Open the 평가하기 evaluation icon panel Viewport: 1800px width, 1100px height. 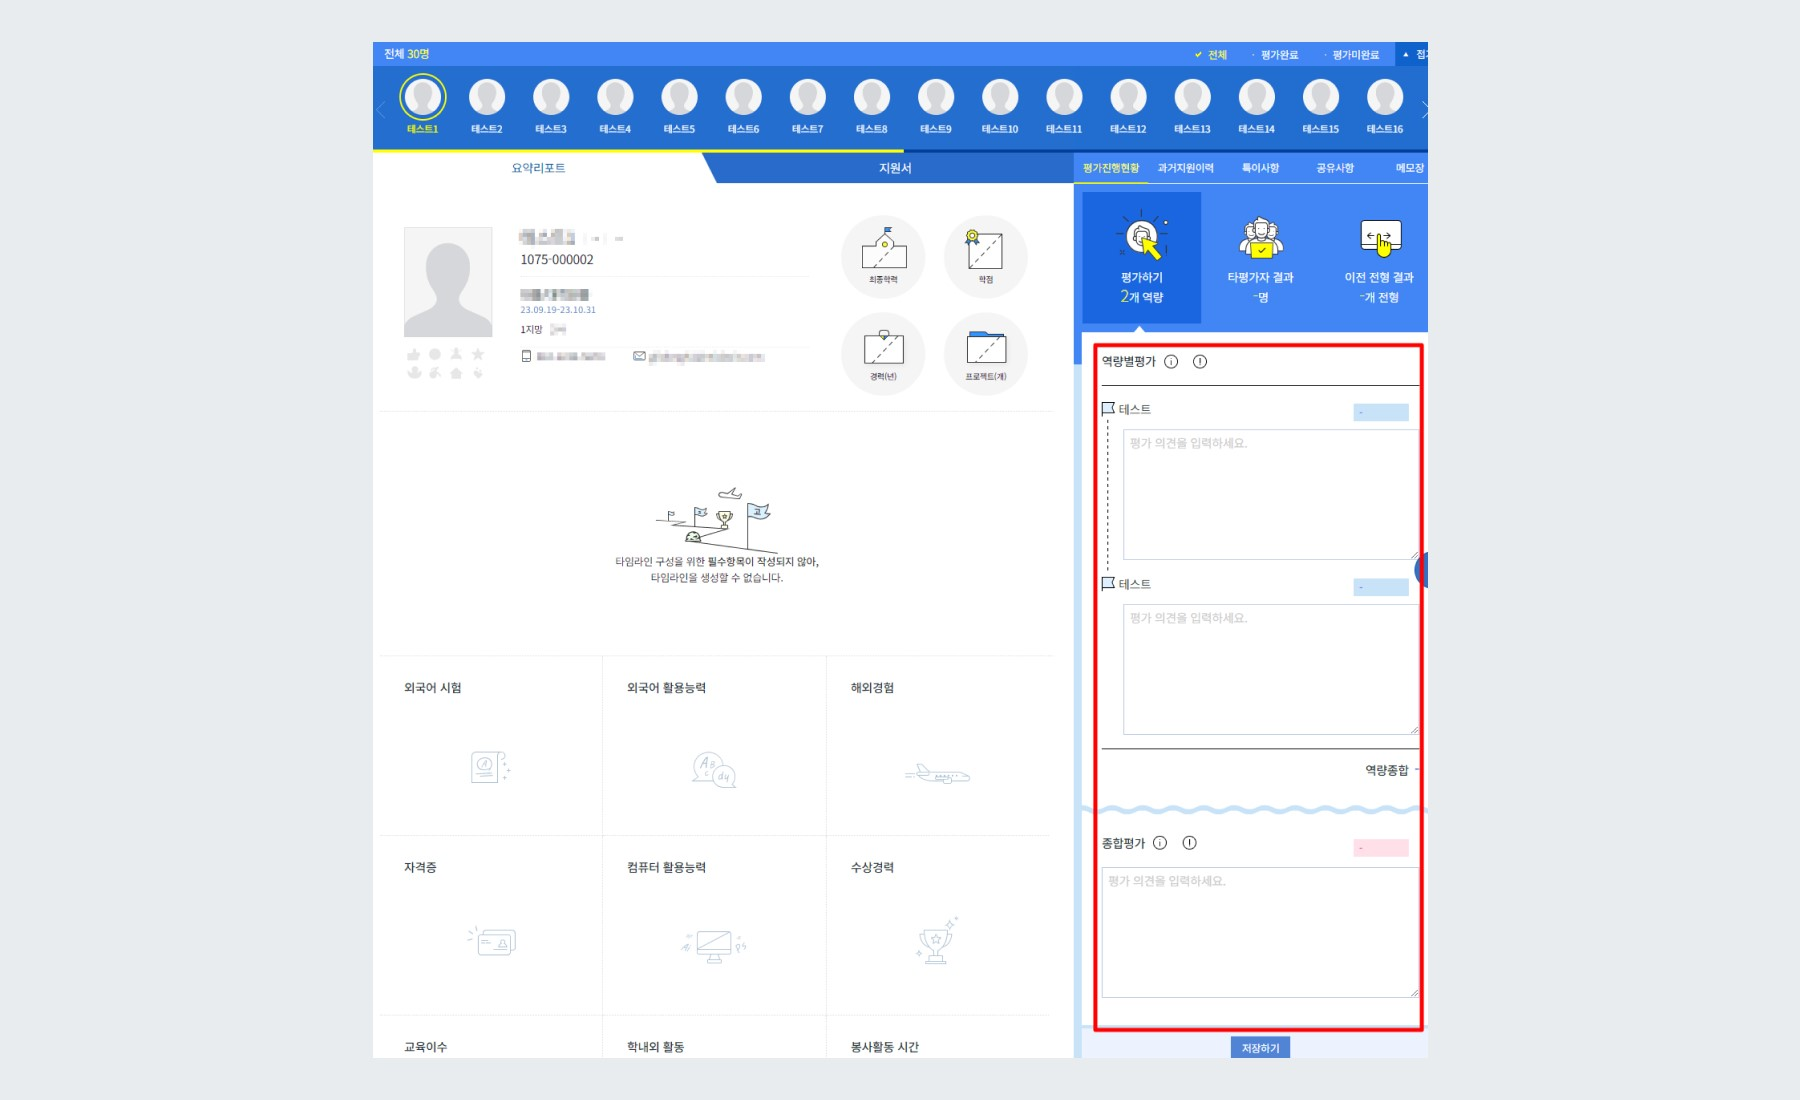click(x=1141, y=258)
